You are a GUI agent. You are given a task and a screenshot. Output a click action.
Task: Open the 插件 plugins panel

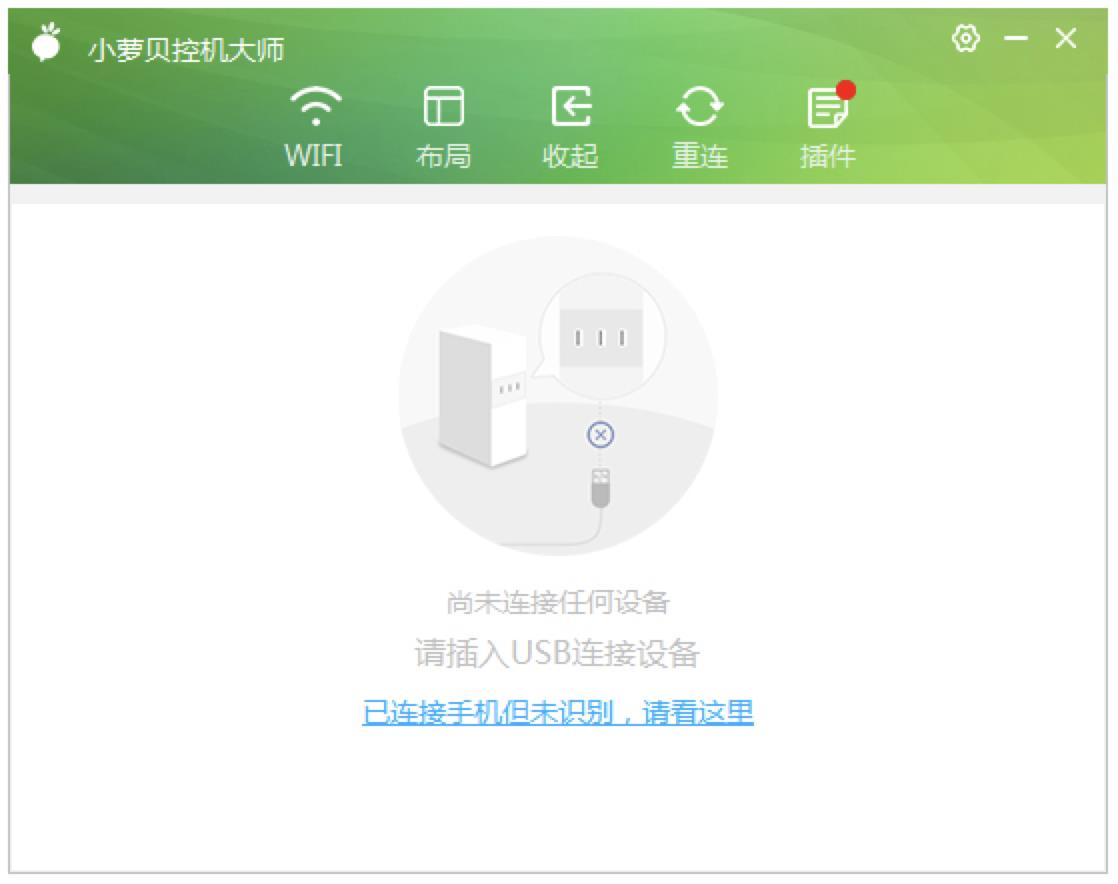tap(828, 125)
